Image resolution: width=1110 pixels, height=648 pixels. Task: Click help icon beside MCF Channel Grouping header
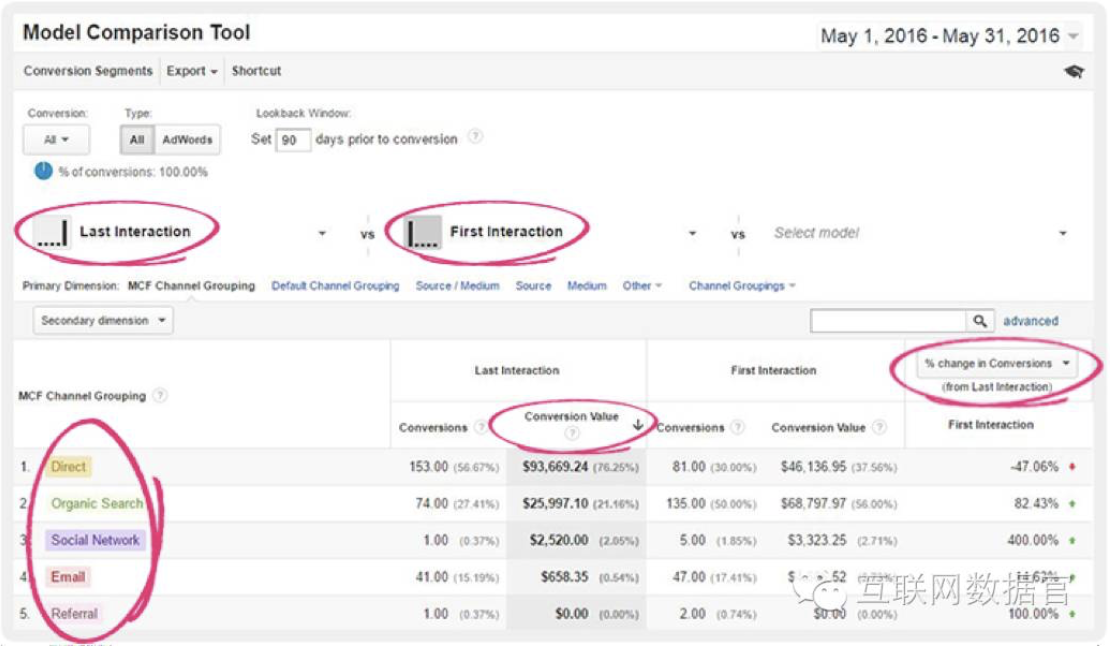(160, 396)
